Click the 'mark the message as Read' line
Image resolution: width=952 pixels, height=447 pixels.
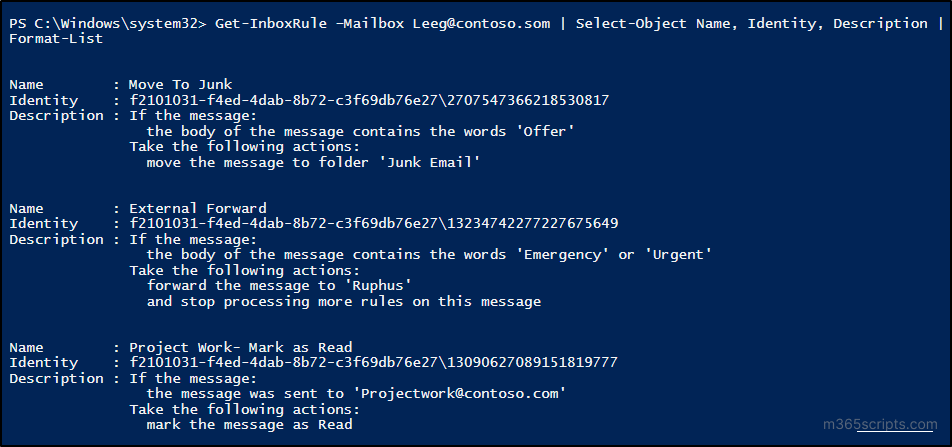coord(249,425)
